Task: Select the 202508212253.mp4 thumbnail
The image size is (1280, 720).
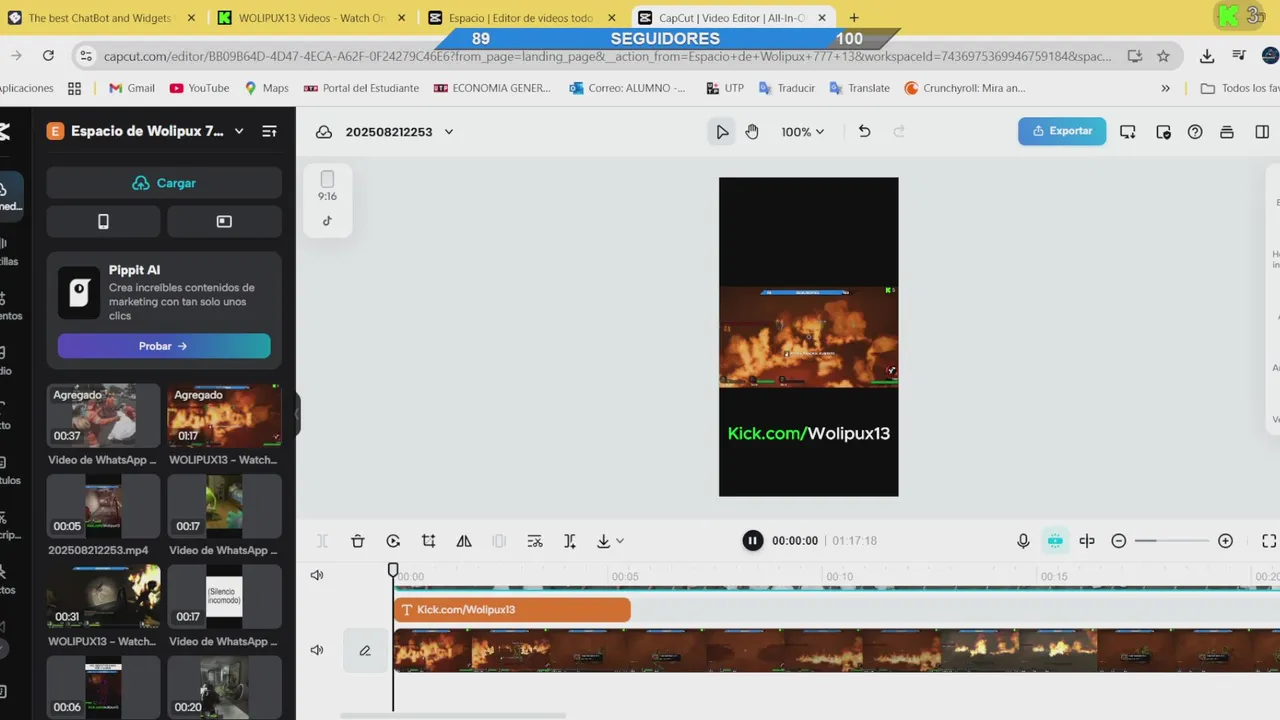Action: (103, 506)
